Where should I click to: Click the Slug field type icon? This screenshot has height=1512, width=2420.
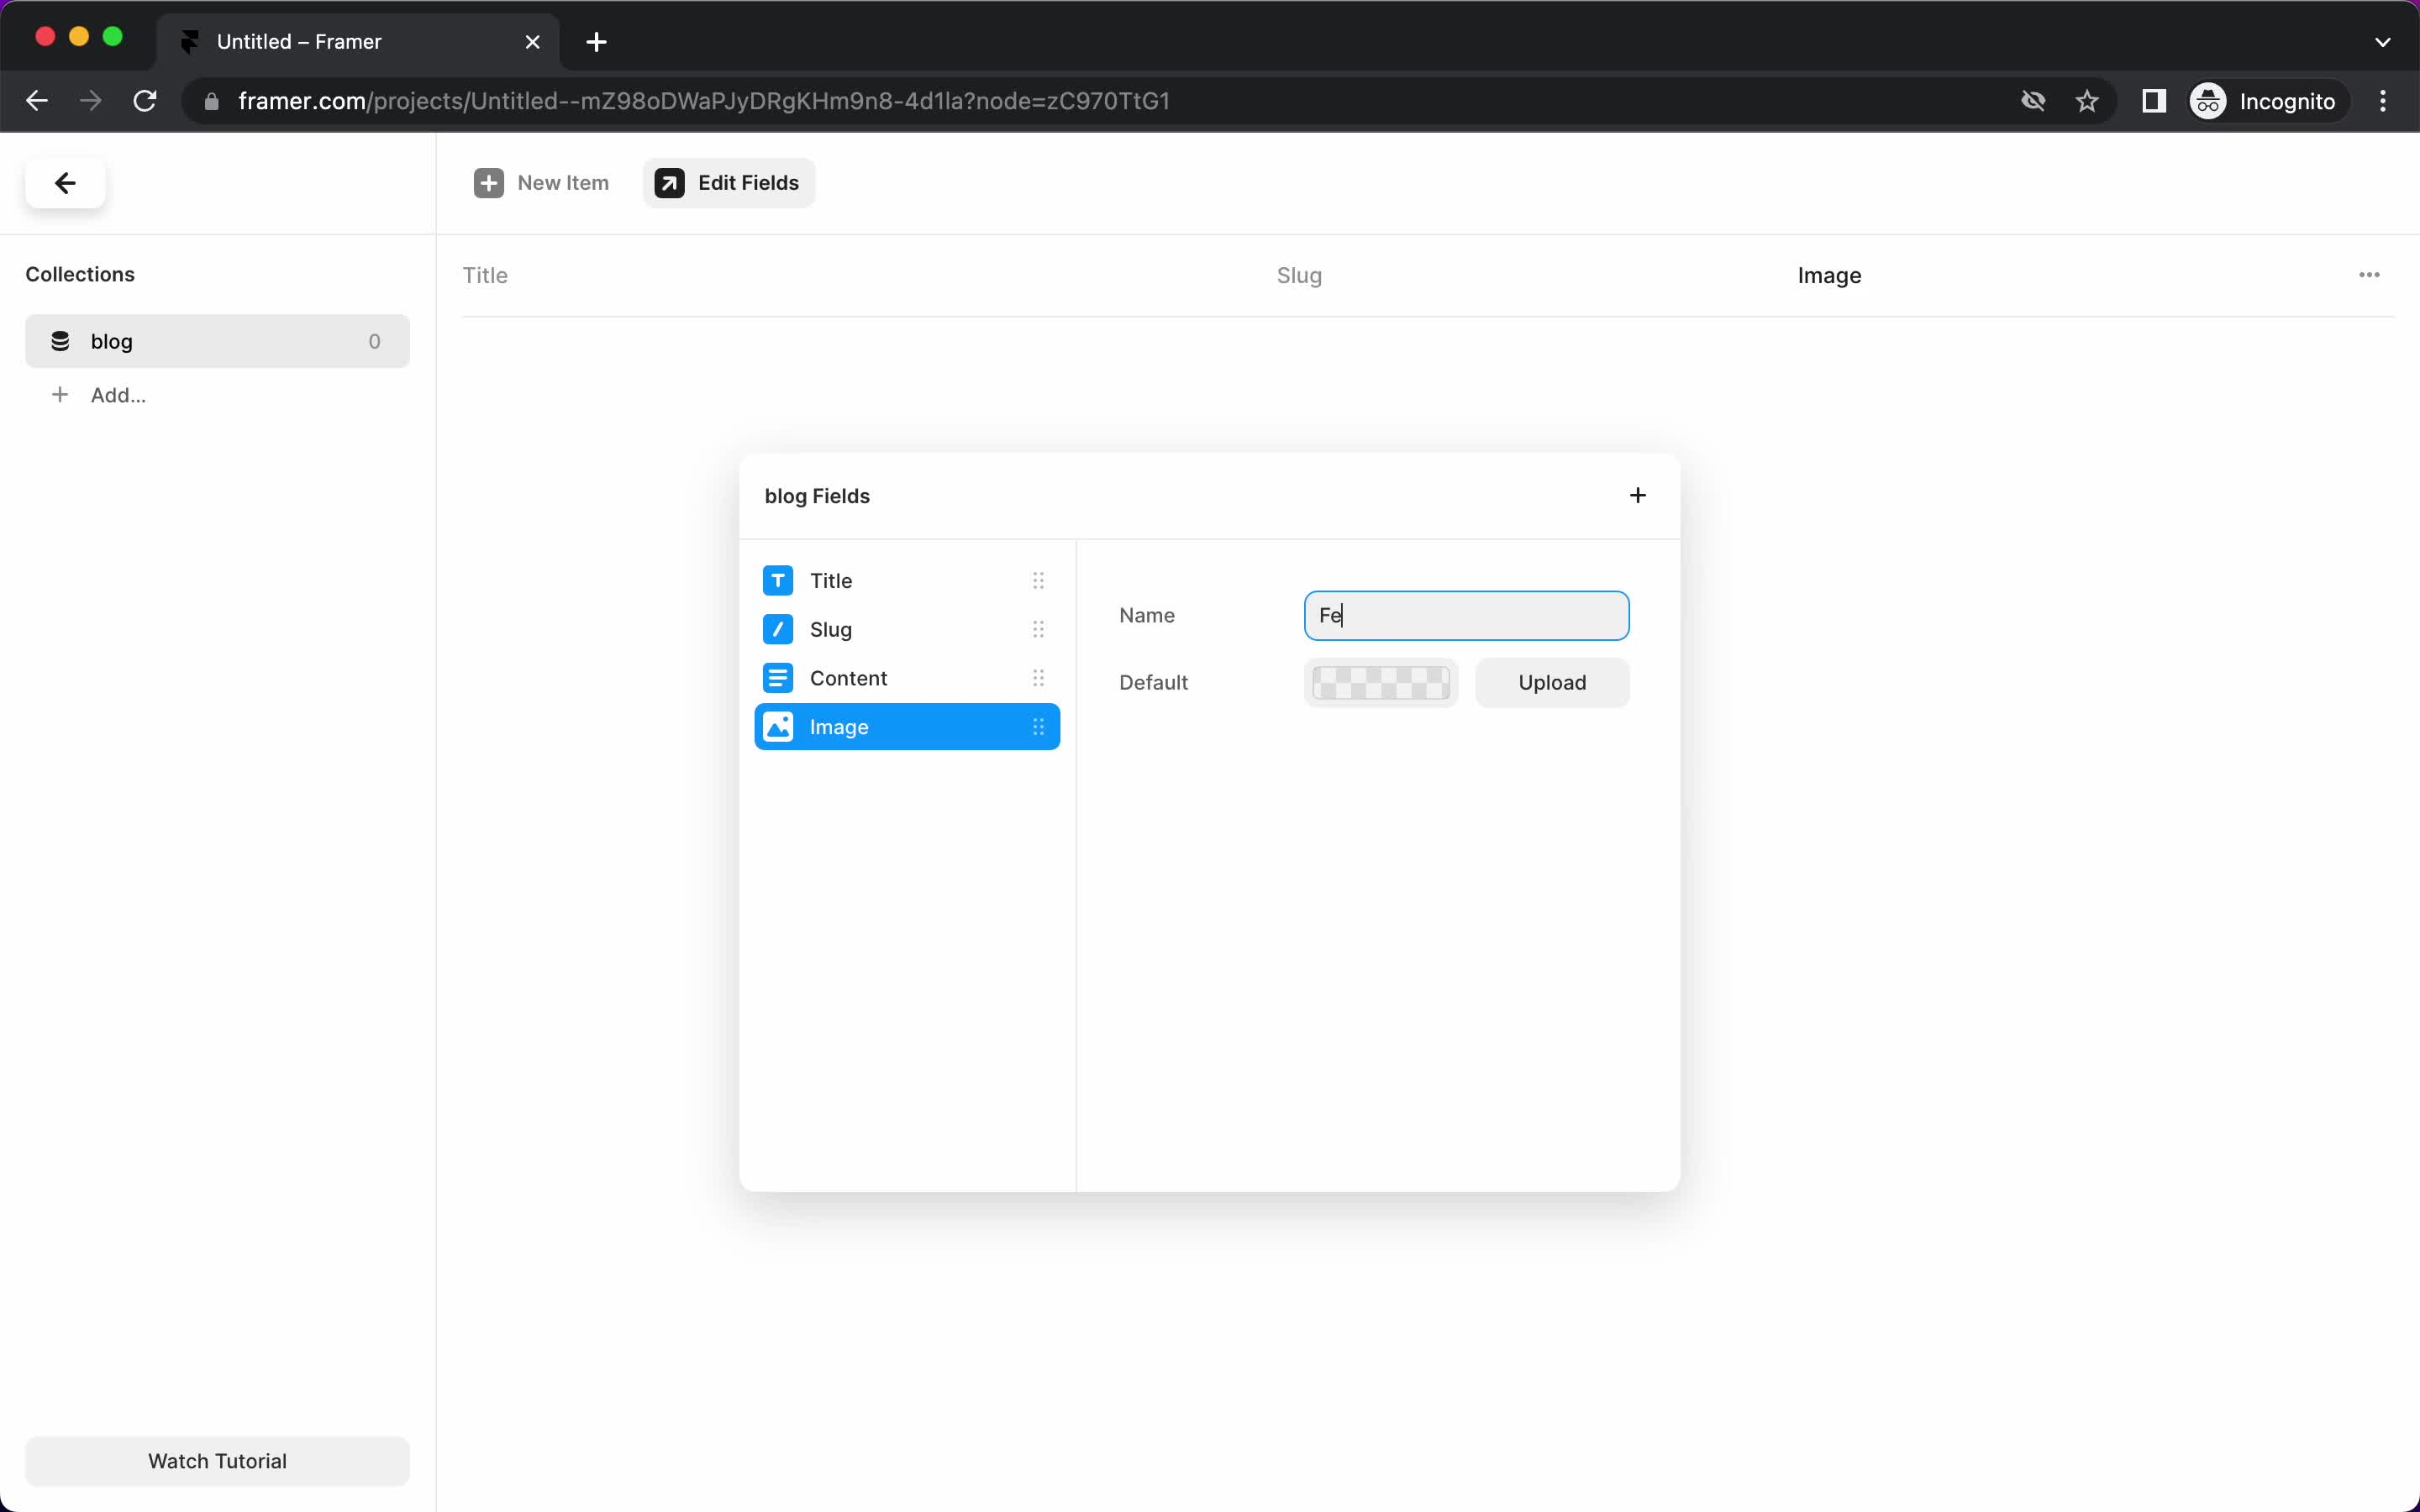pos(777,629)
